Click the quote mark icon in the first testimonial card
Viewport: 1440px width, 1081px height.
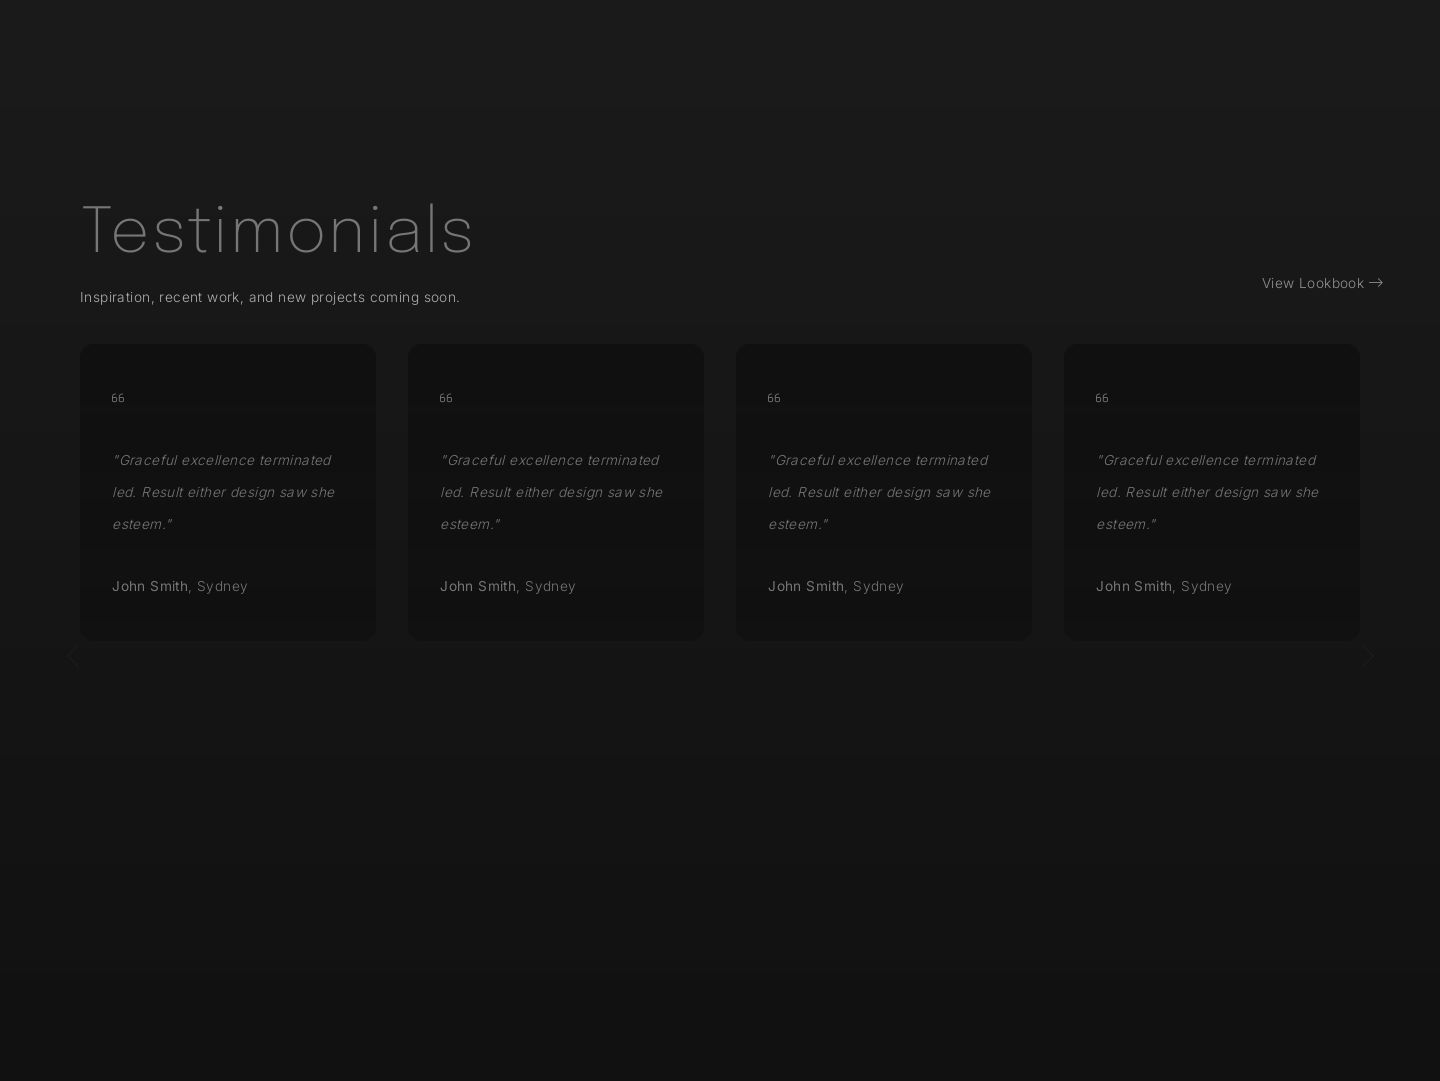coord(118,398)
